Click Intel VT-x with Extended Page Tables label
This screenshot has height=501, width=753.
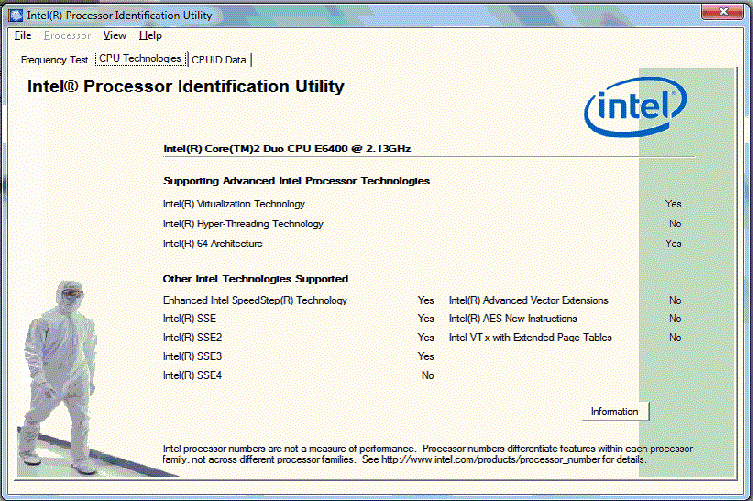pyautogui.click(x=530, y=337)
